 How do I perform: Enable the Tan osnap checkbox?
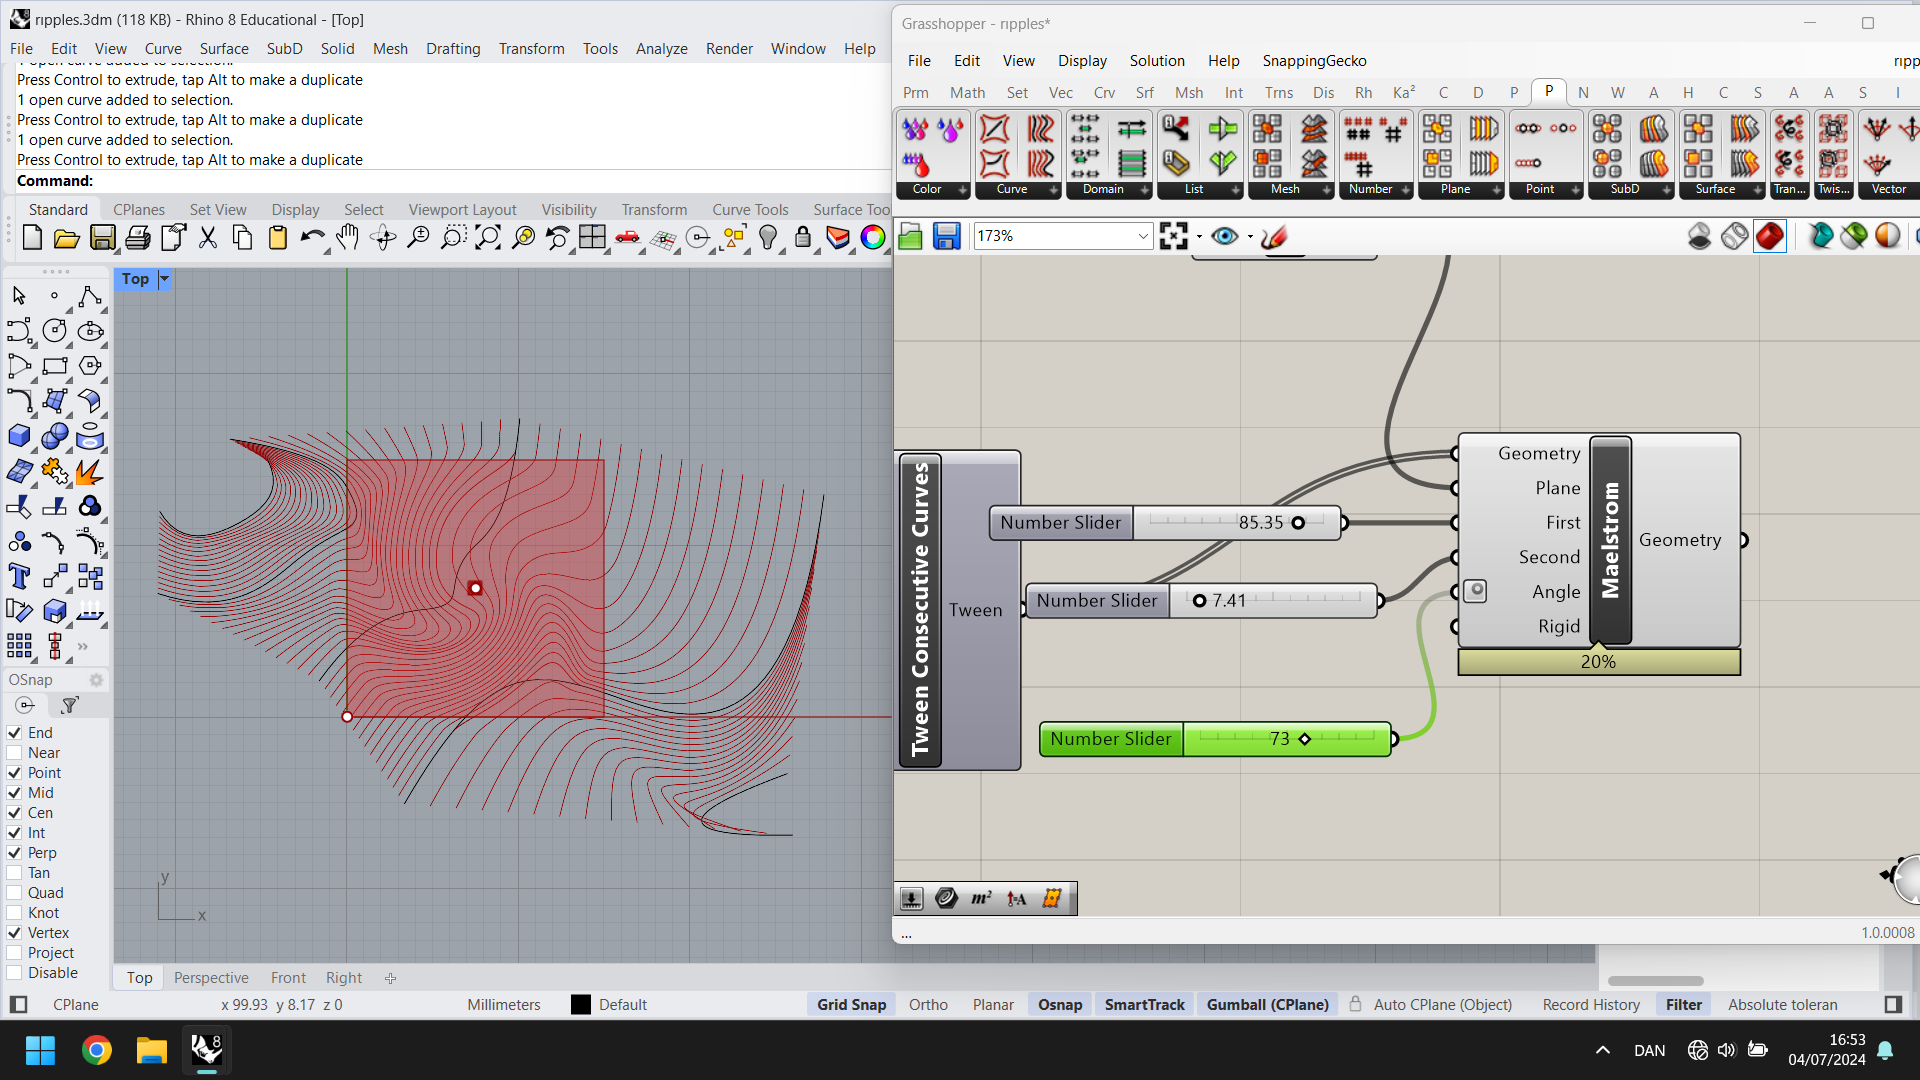click(14, 873)
